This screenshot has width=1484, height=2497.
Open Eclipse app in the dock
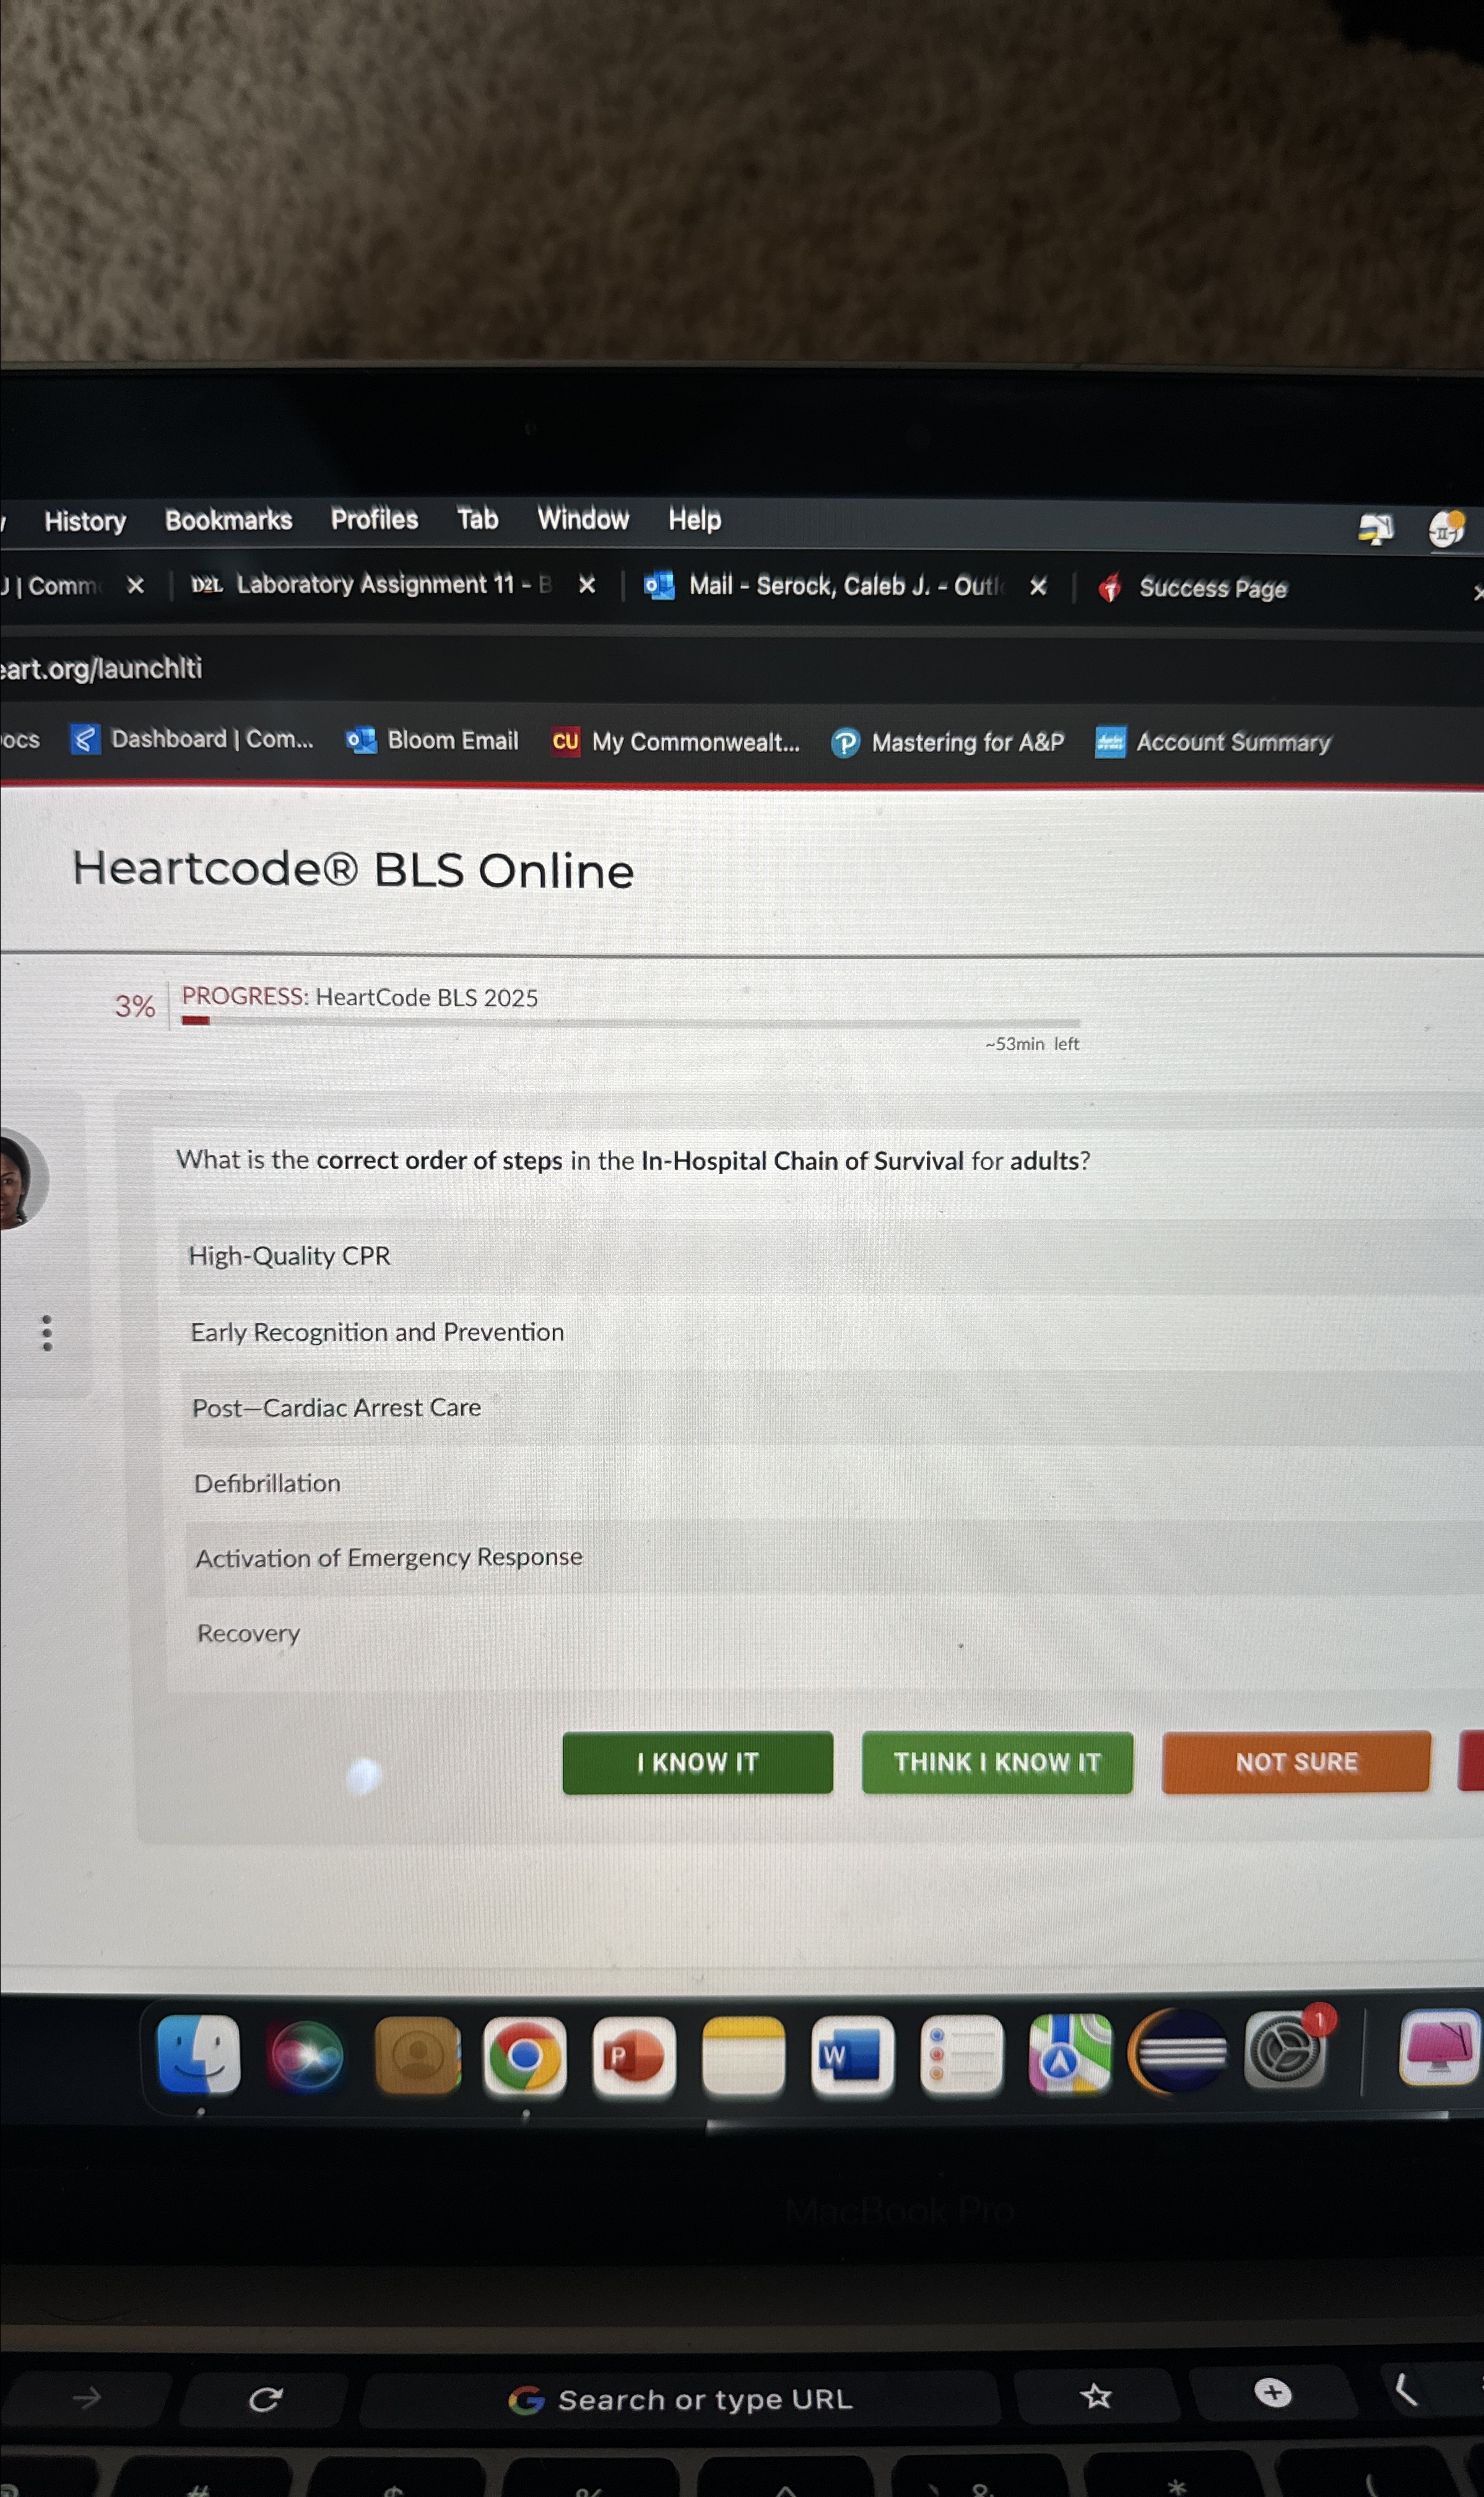(x=1179, y=2052)
